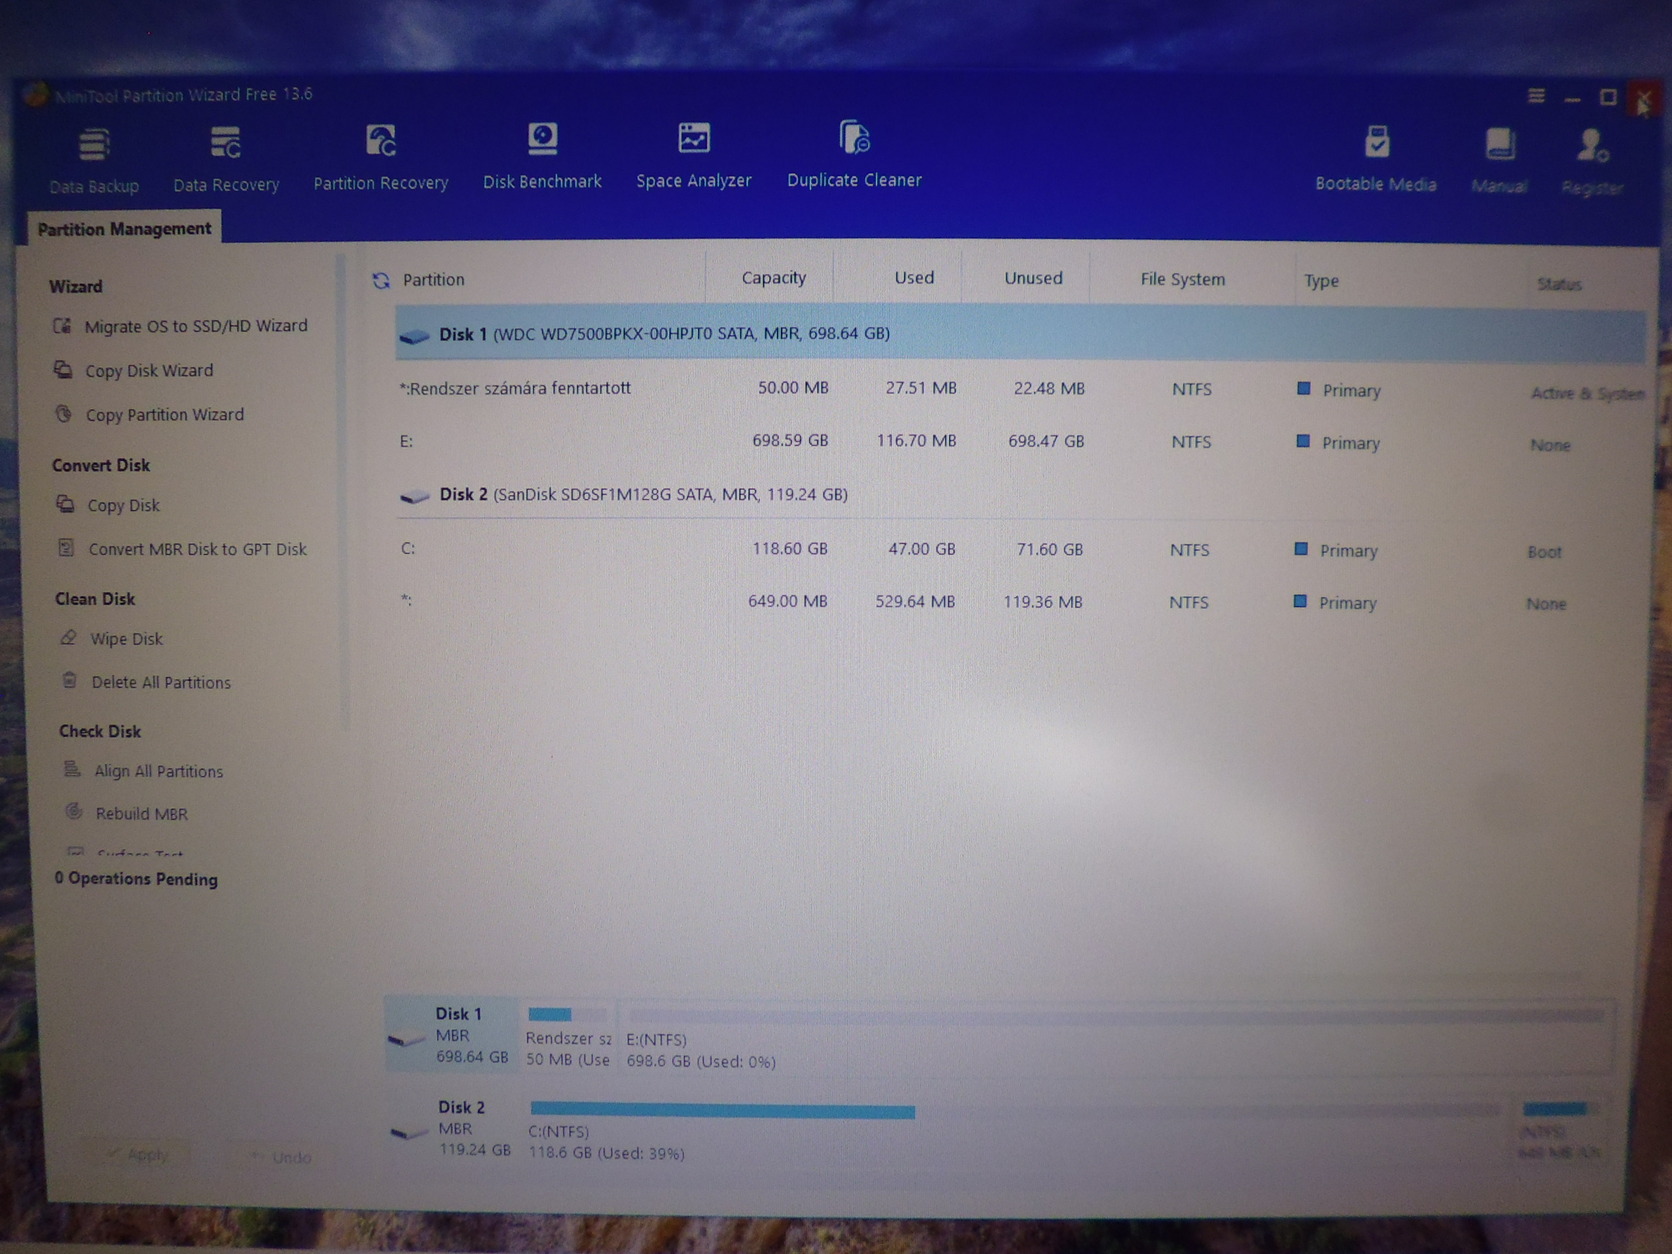Open the hamburger menu in title bar
Screen dimensions: 1672x1254
pyautogui.click(x=1536, y=96)
